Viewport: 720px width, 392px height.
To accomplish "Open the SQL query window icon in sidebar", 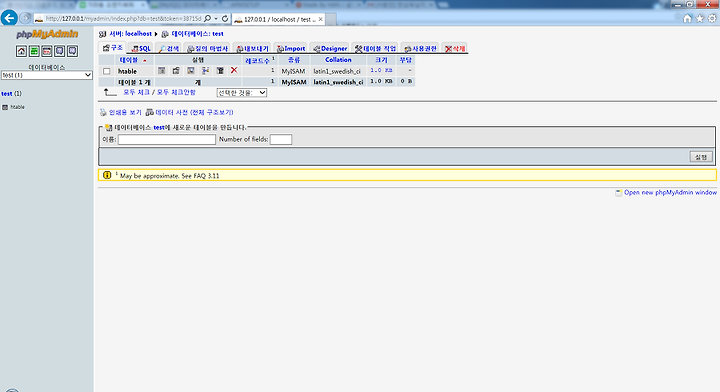I will click(47, 51).
